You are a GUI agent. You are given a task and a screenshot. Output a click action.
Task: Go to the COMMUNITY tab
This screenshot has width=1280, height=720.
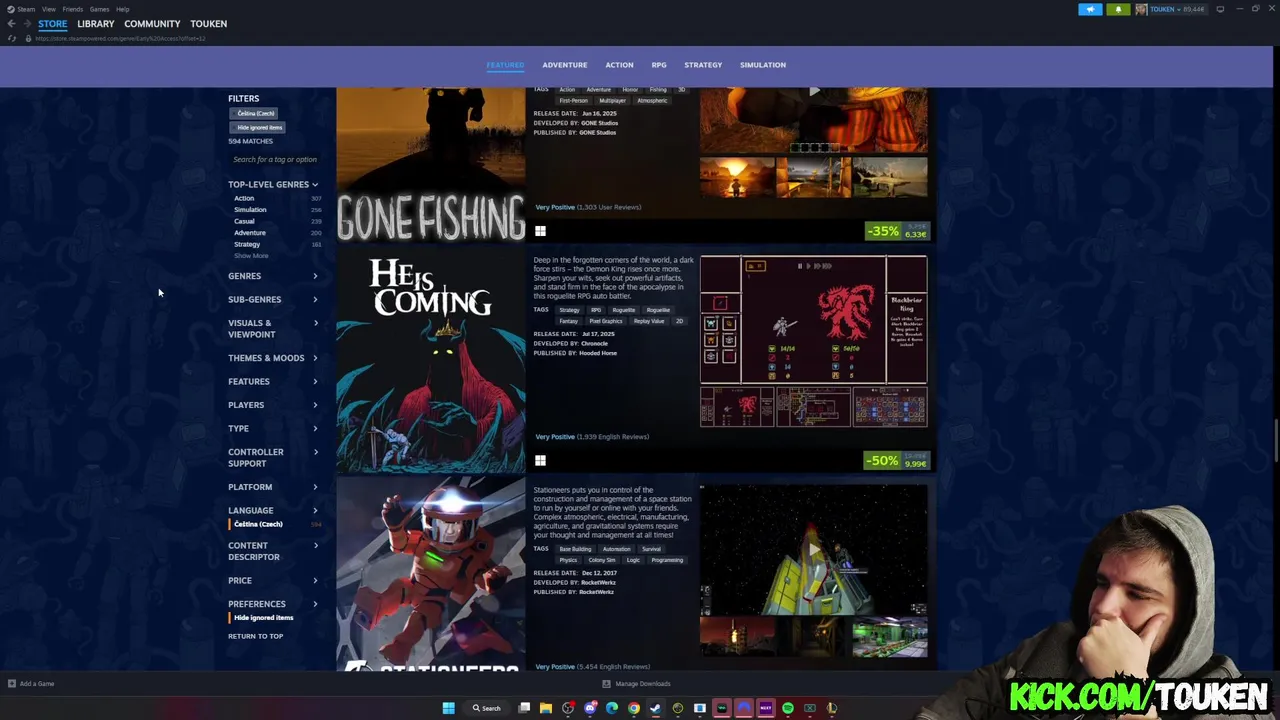[152, 24]
